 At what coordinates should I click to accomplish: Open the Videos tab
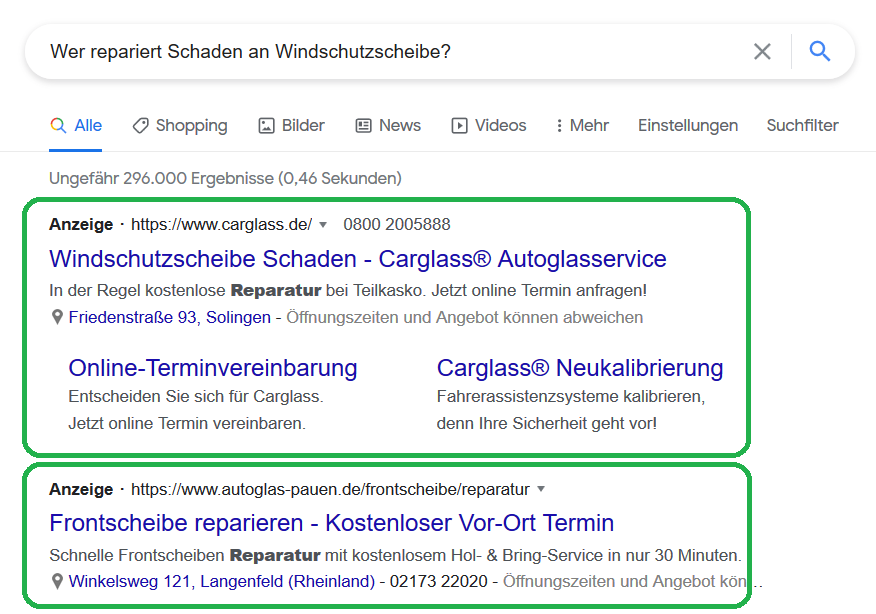click(489, 126)
